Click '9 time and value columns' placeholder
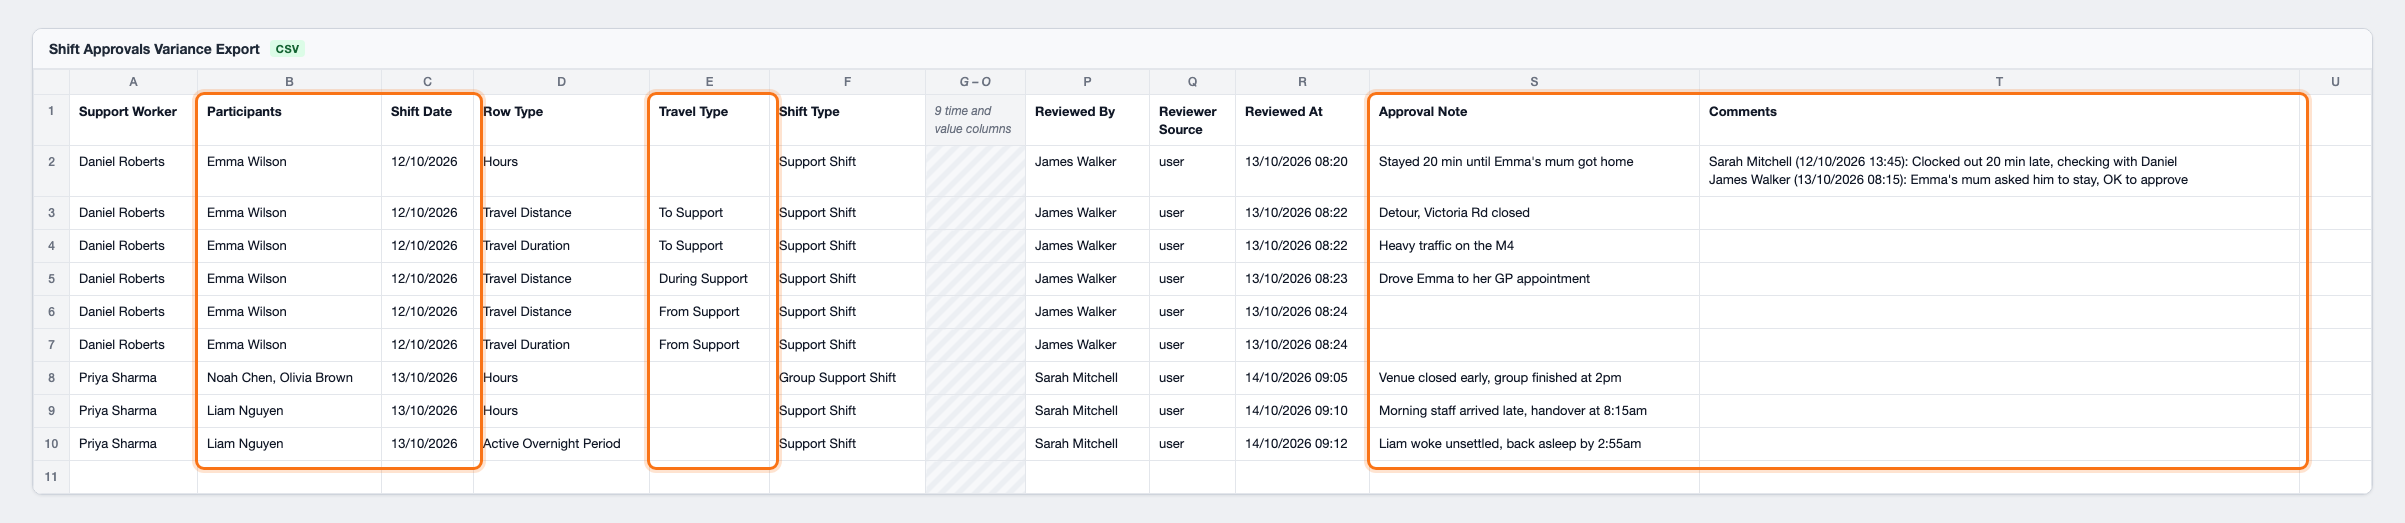The height and width of the screenshot is (523, 2405). coord(973,120)
